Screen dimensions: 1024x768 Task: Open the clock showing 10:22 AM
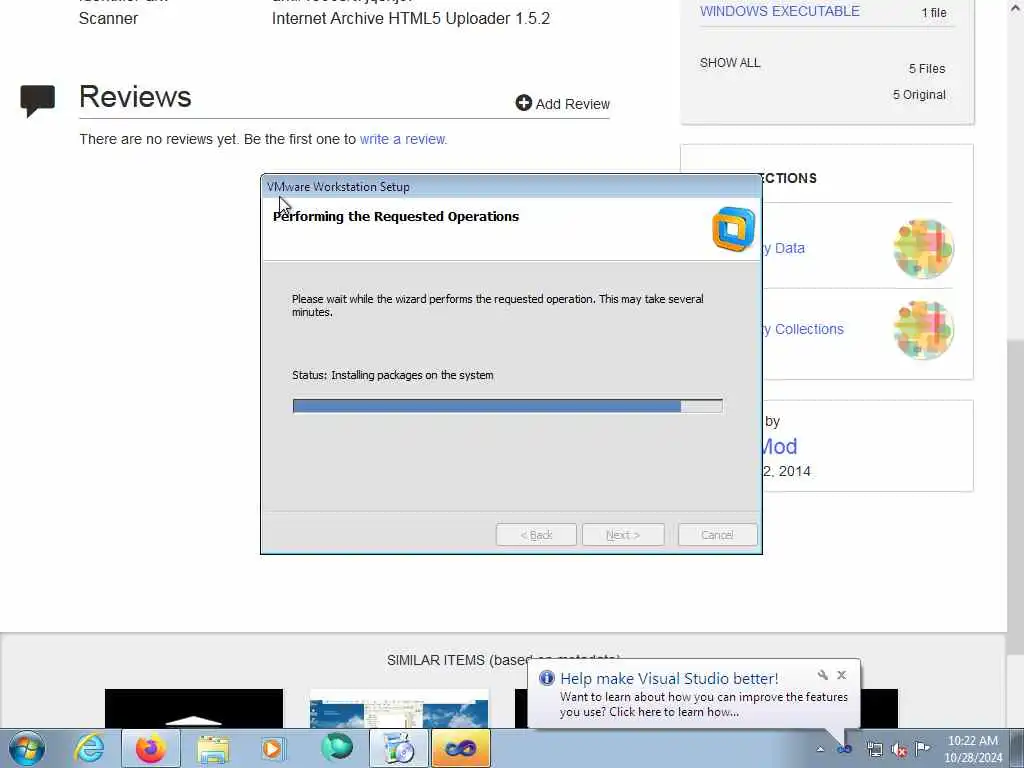click(972, 749)
